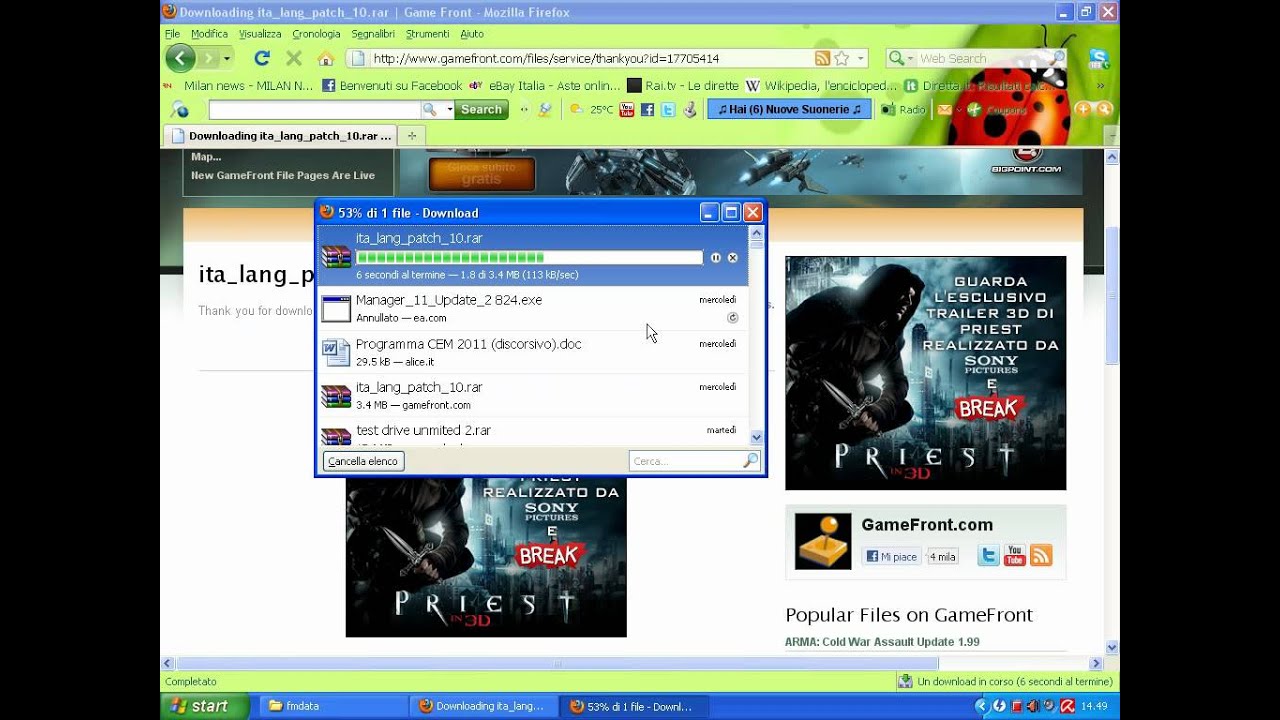Open Wikipedia bookmark
The width and height of the screenshot is (1280, 720).
click(821, 86)
